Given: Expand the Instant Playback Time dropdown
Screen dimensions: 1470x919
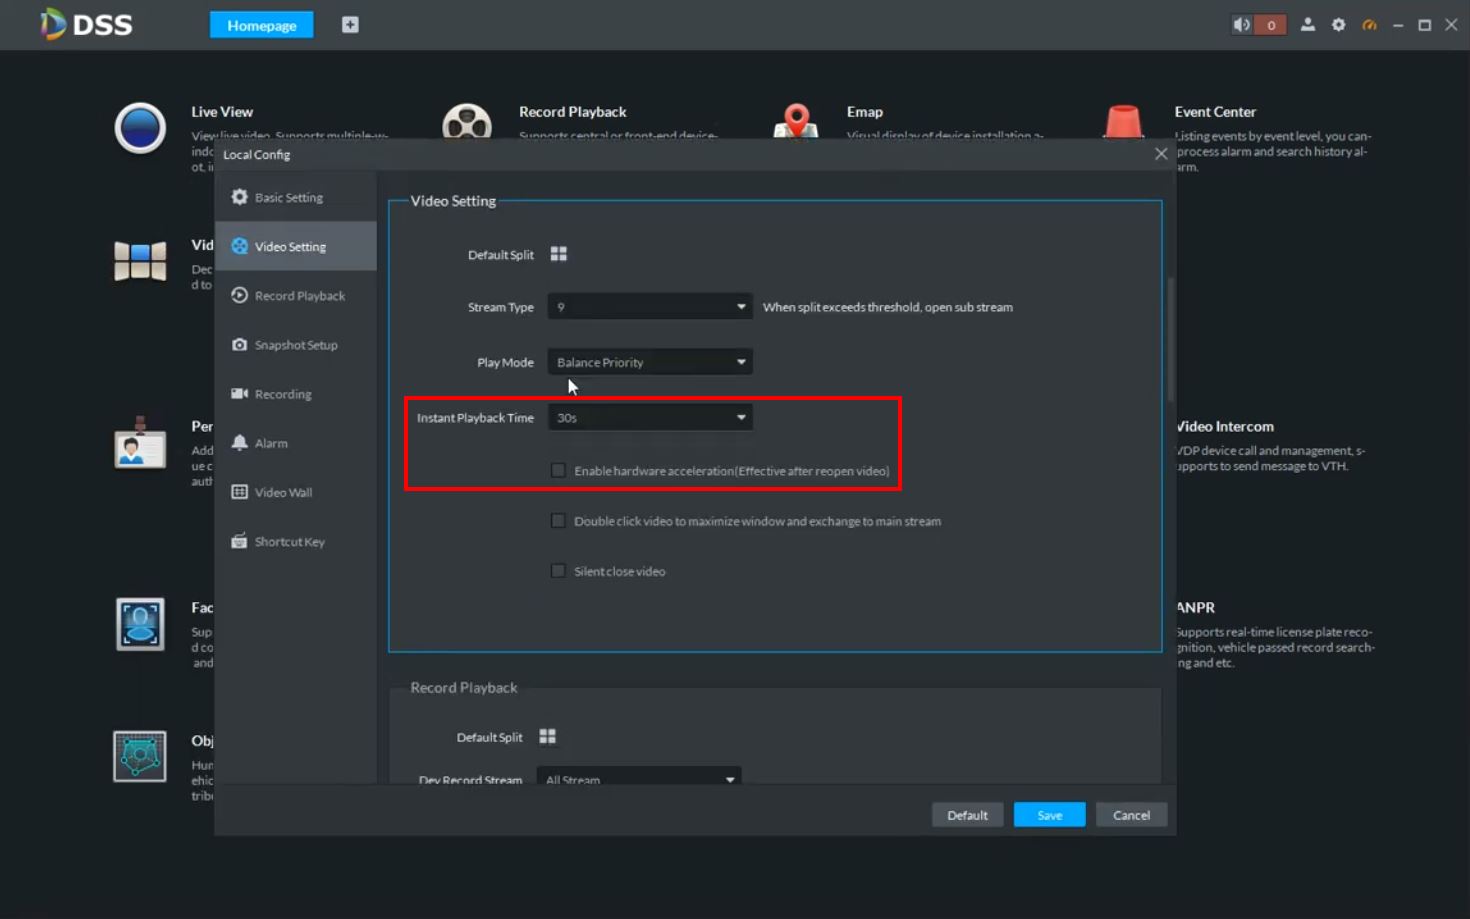Looking at the screenshot, I should coord(650,418).
